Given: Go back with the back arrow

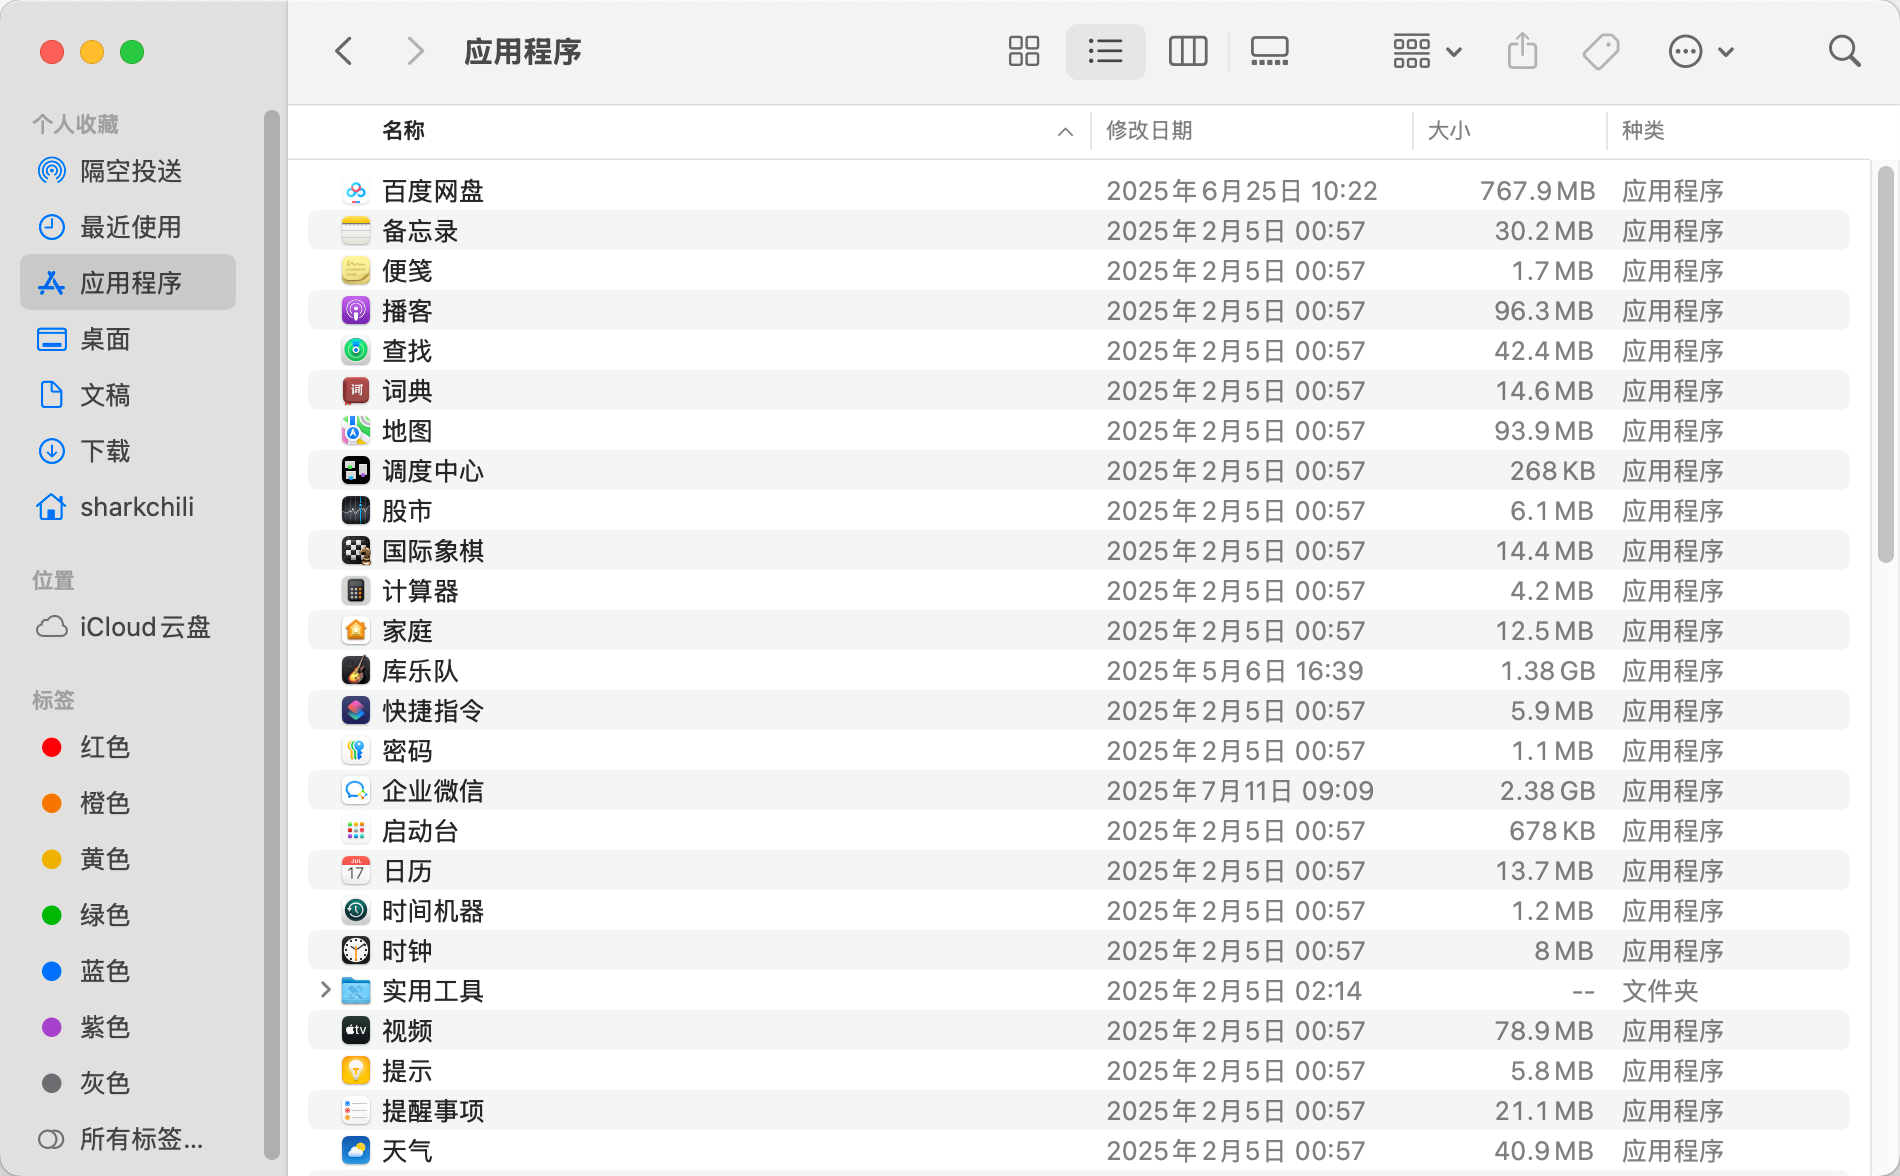Looking at the screenshot, I should [344, 51].
